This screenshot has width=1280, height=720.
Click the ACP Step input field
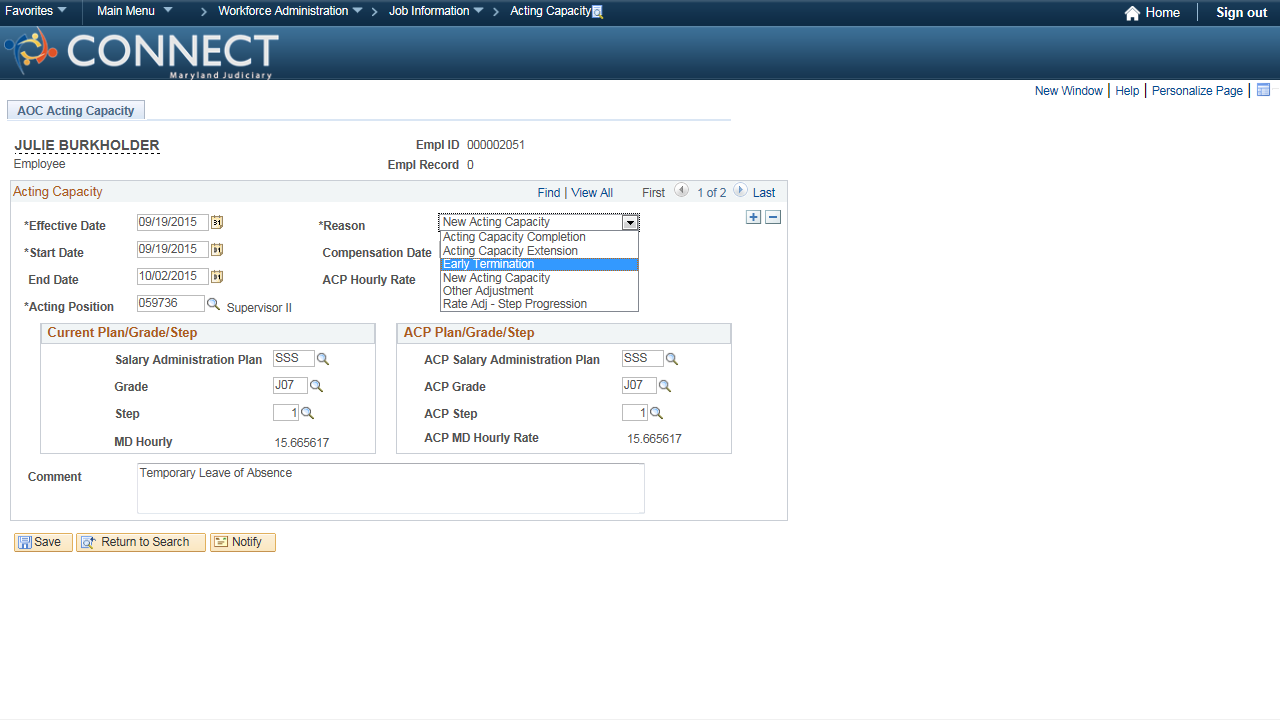(x=635, y=413)
